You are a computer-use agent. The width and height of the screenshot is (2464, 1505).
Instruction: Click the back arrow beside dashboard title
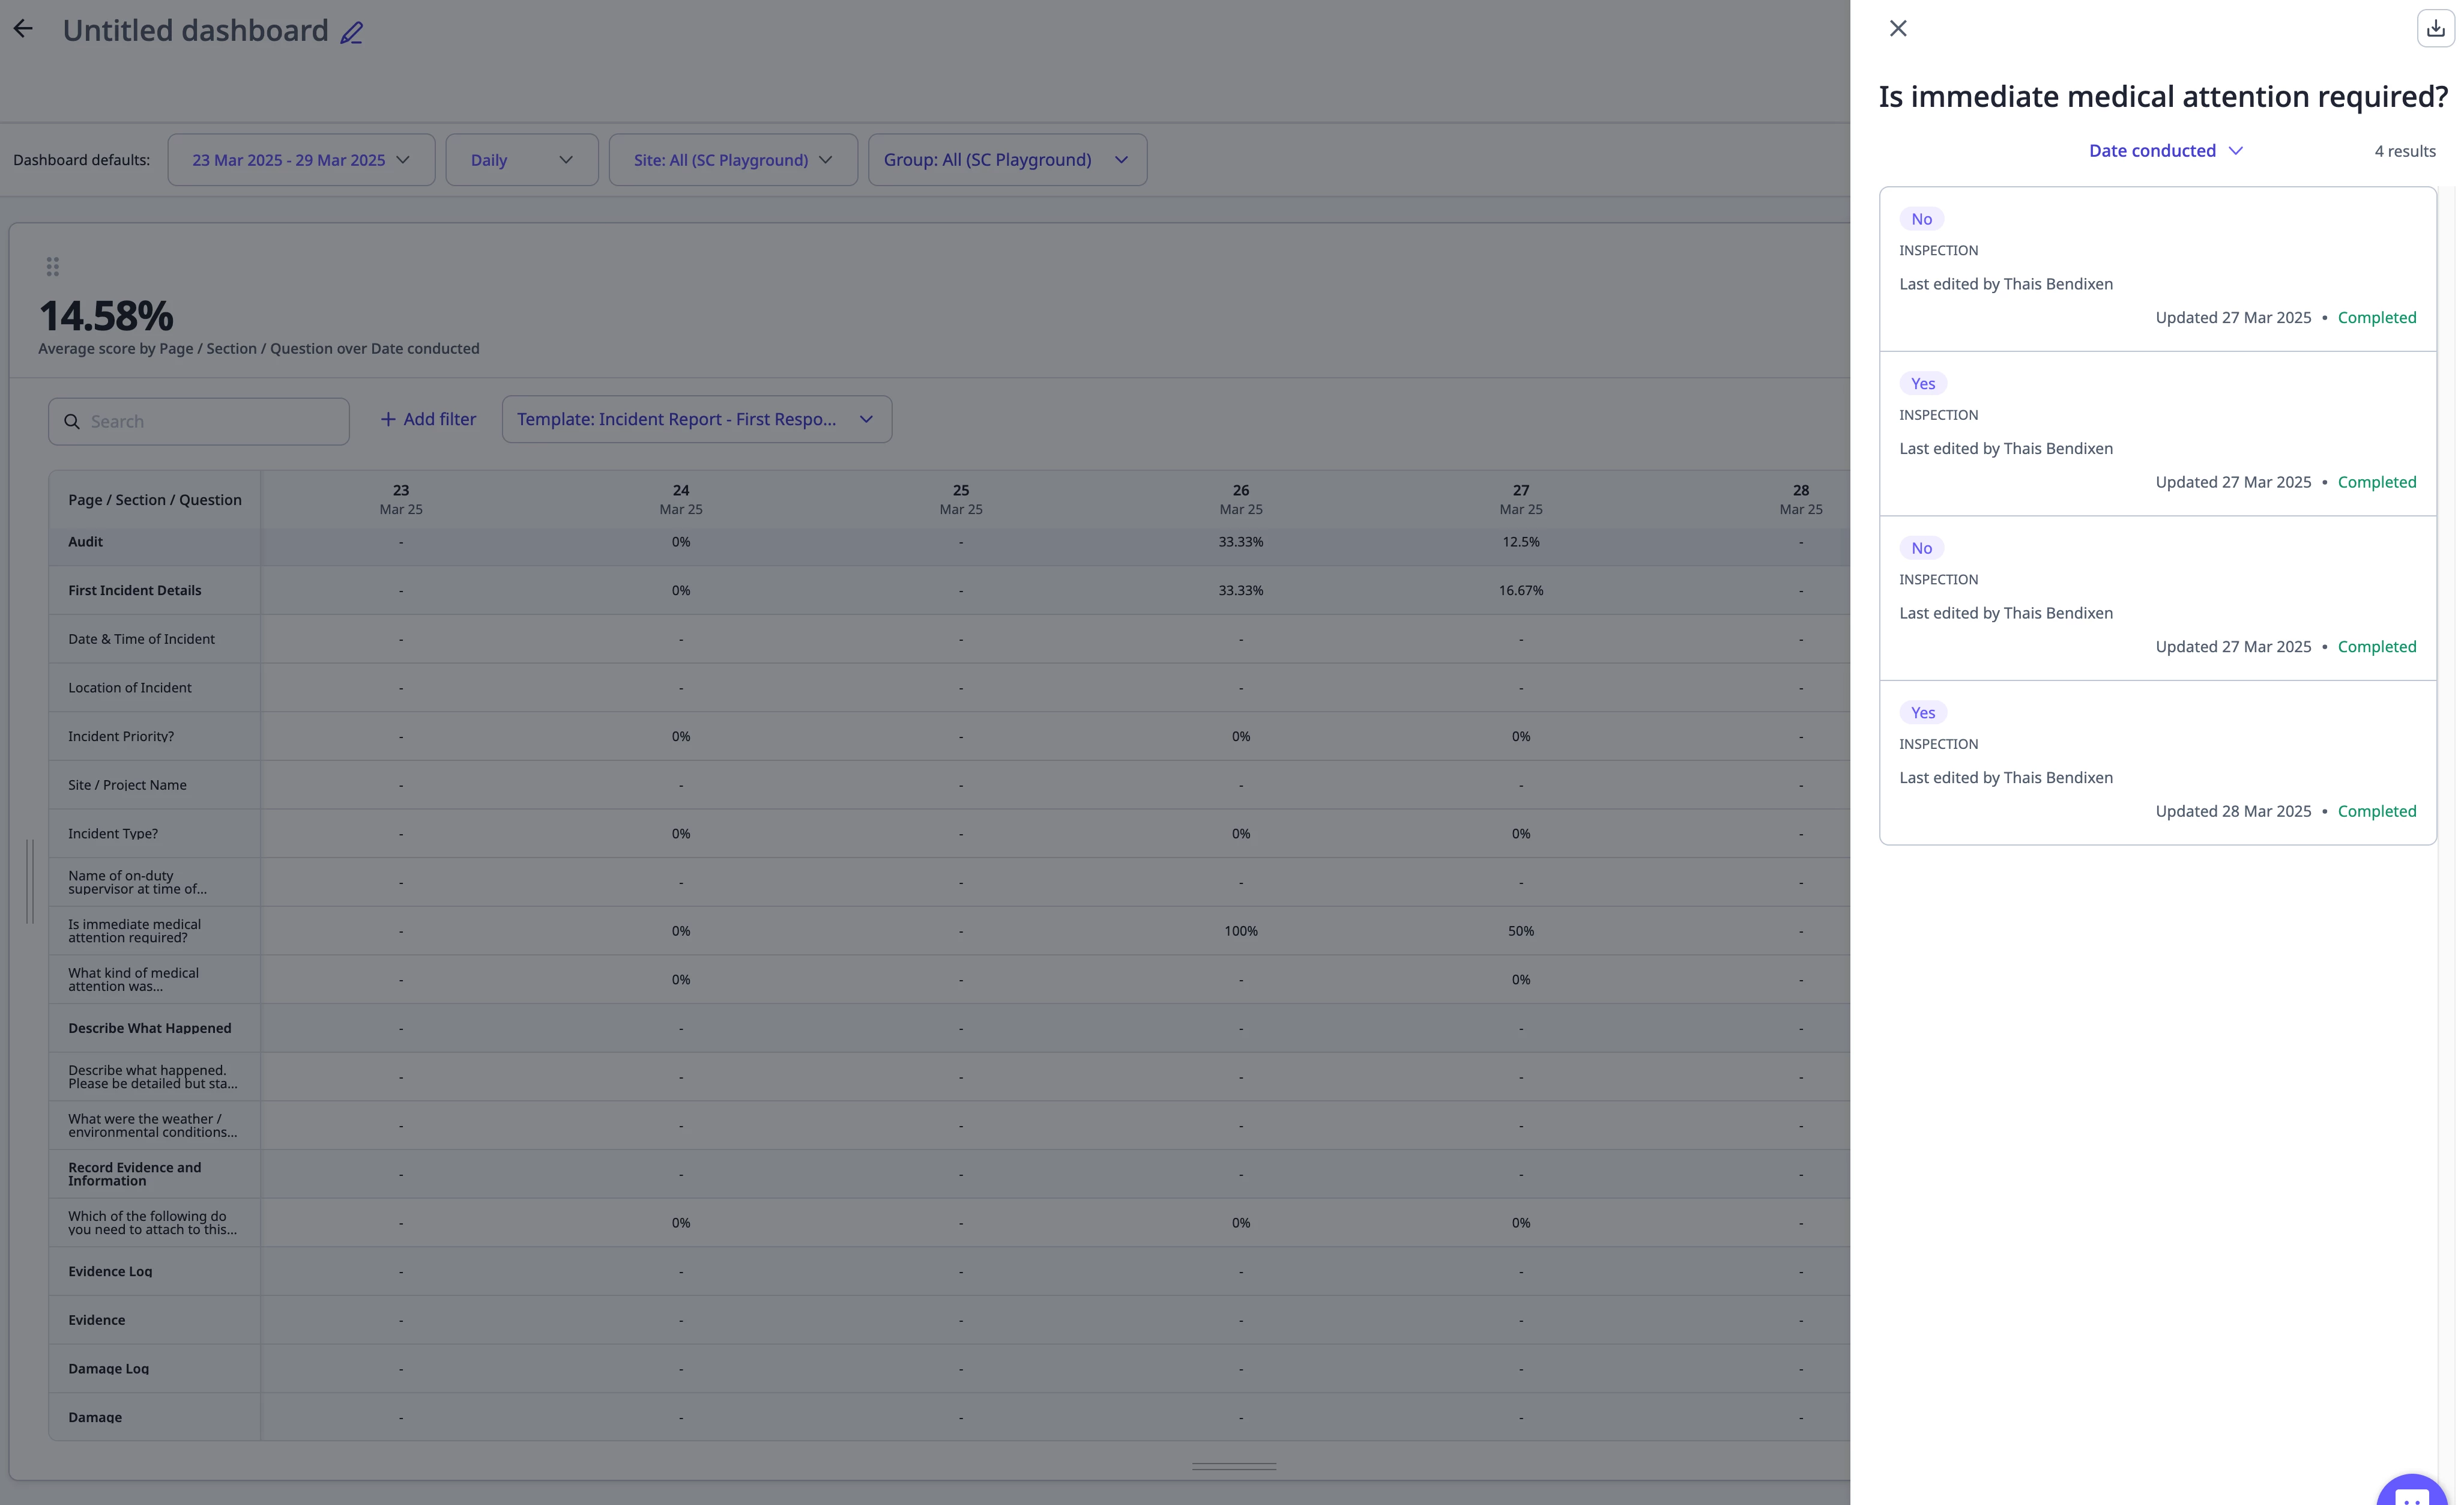(x=23, y=29)
